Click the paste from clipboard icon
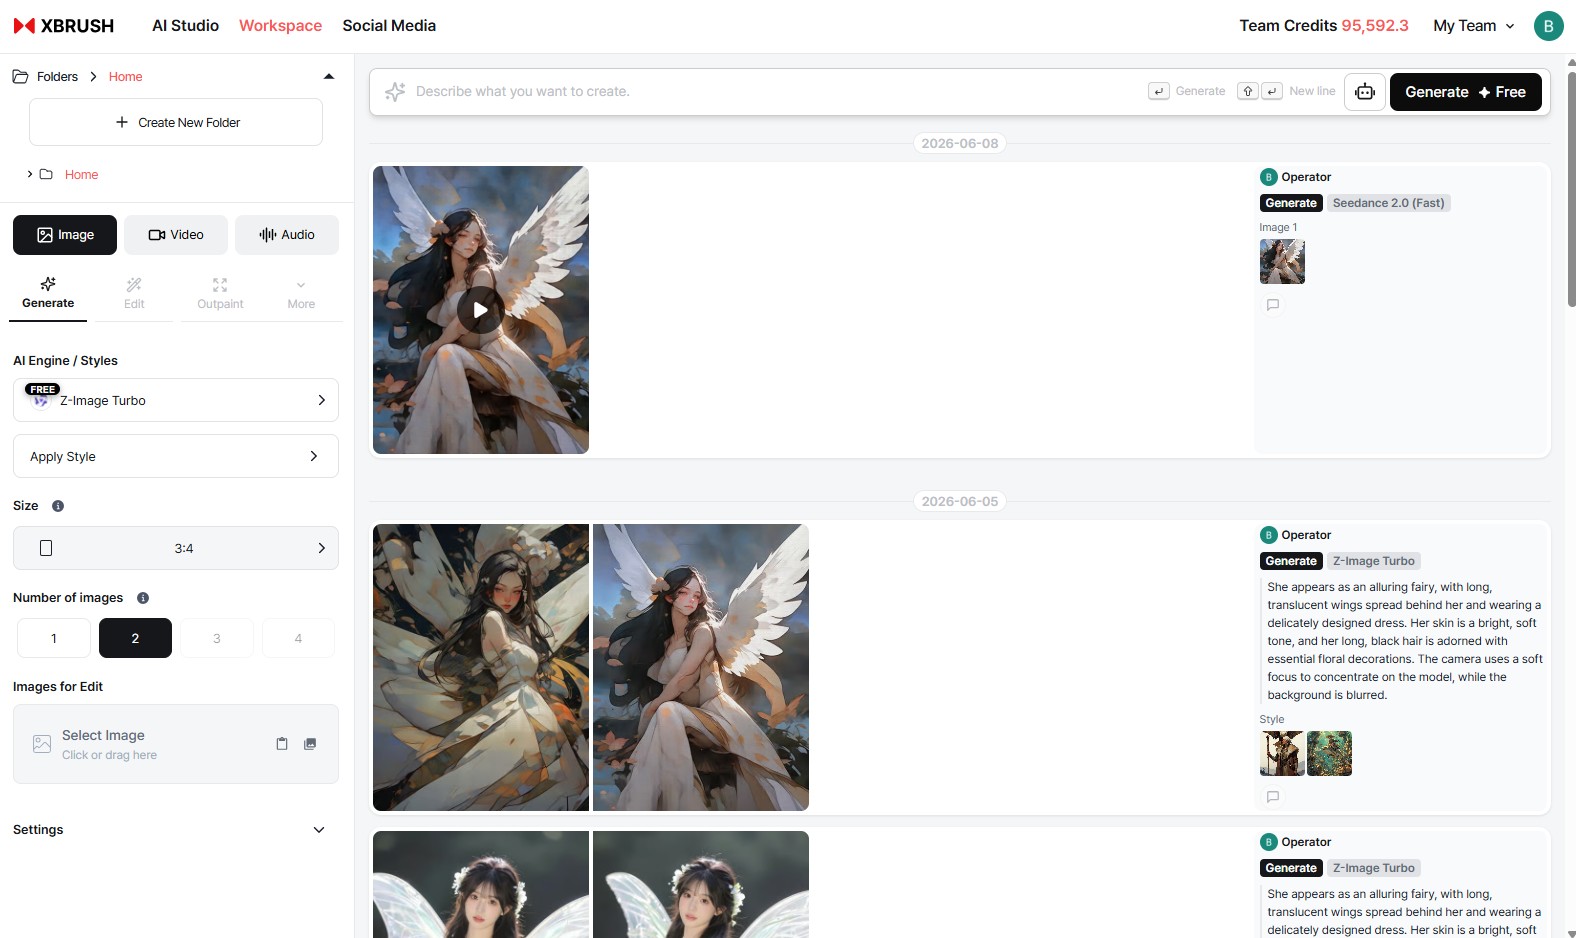Image resolution: width=1576 pixels, height=938 pixels. (x=282, y=744)
